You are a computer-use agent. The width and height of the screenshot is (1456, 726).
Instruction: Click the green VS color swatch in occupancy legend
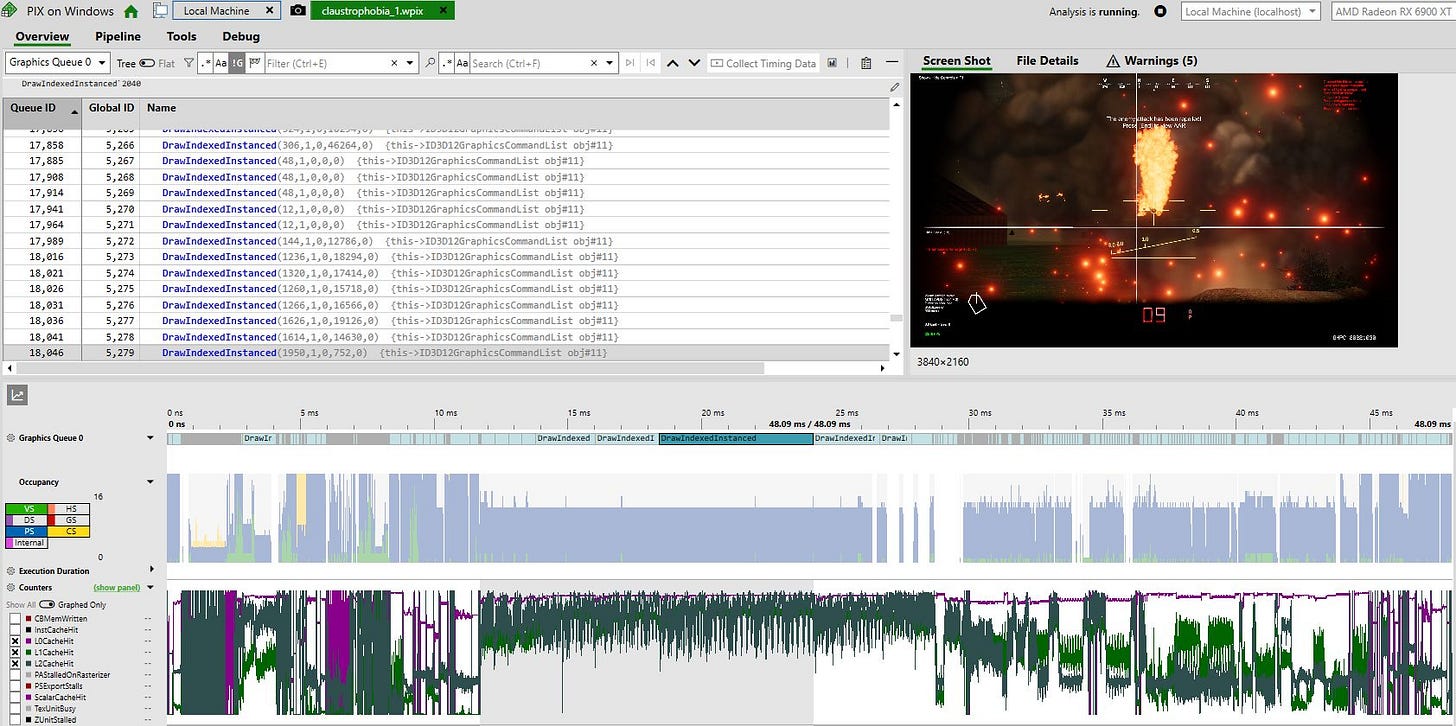pyautogui.click(x=25, y=508)
